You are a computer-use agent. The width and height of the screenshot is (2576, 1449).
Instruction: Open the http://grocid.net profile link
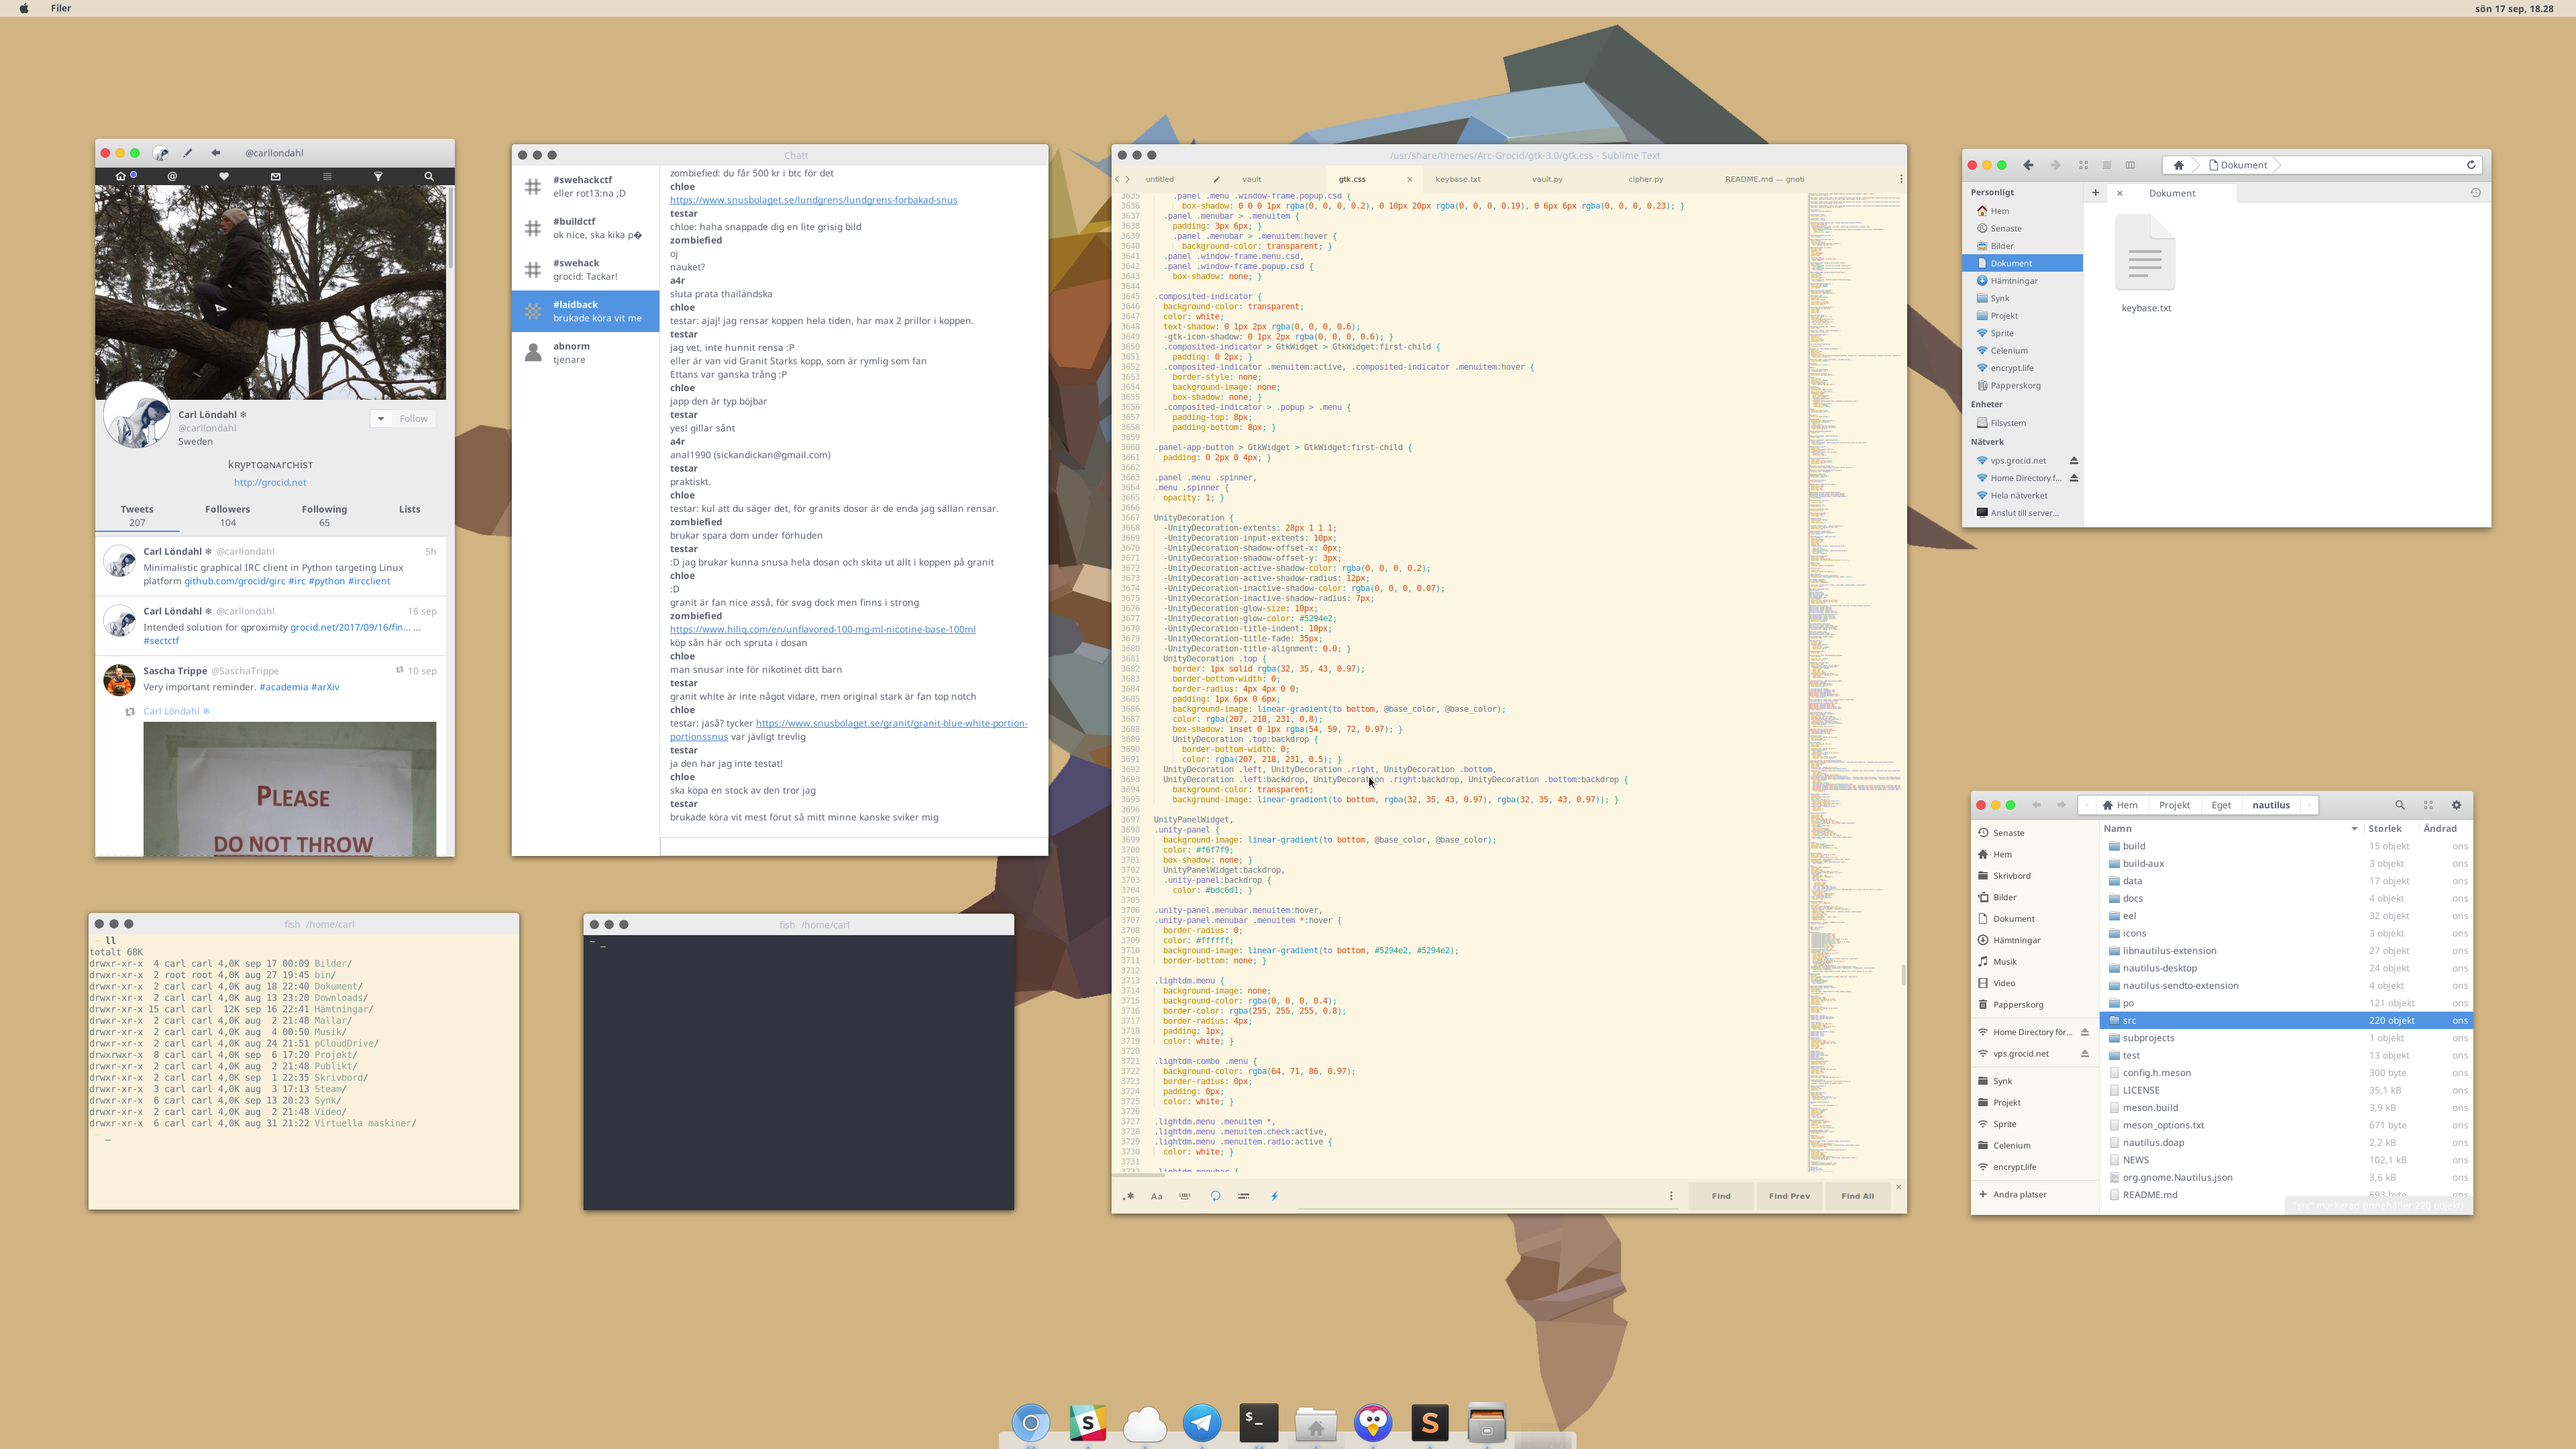(x=270, y=482)
